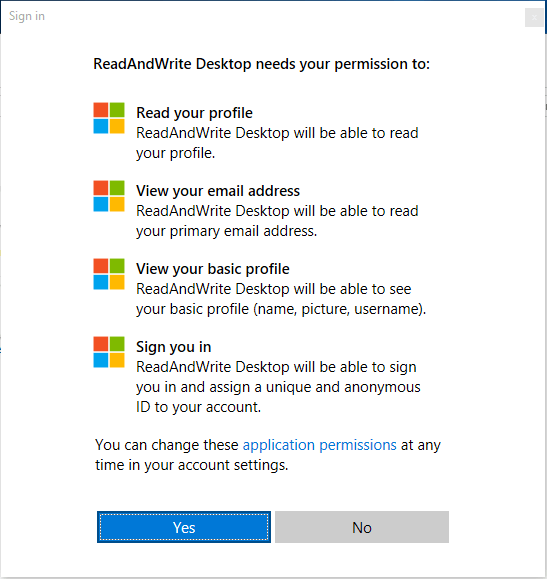Click the Microsoft logo beside View your basic profile
This screenshot has height=579, width=547.
109,274
